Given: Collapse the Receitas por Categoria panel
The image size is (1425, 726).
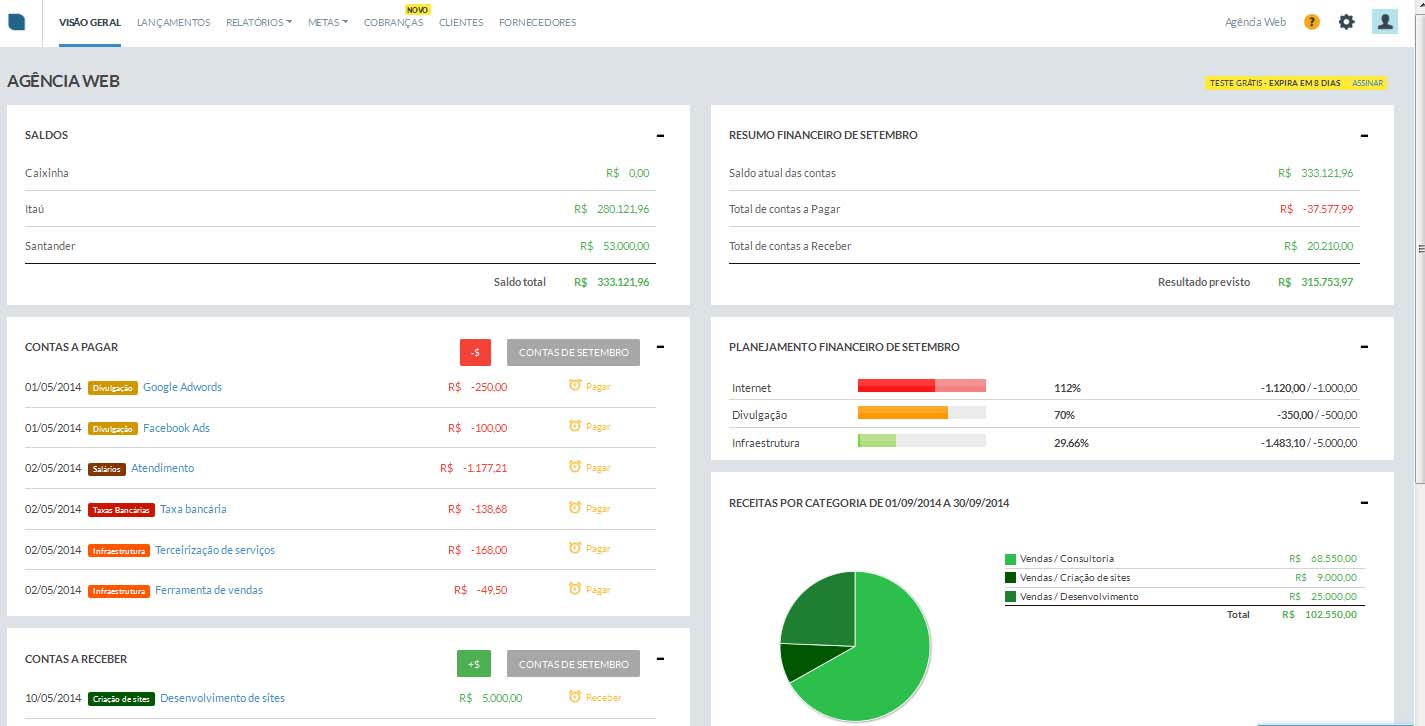Looking at the screenshot, I should pos(1364,503).
